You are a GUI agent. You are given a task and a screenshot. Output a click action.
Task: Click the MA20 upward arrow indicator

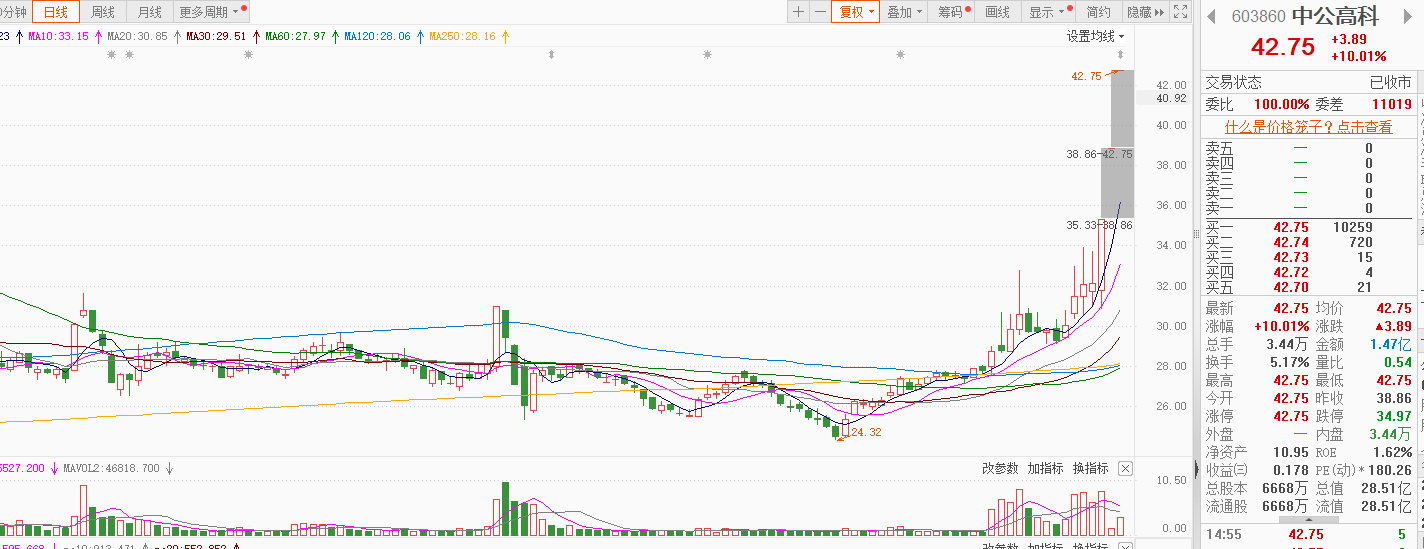click(177, 37)
